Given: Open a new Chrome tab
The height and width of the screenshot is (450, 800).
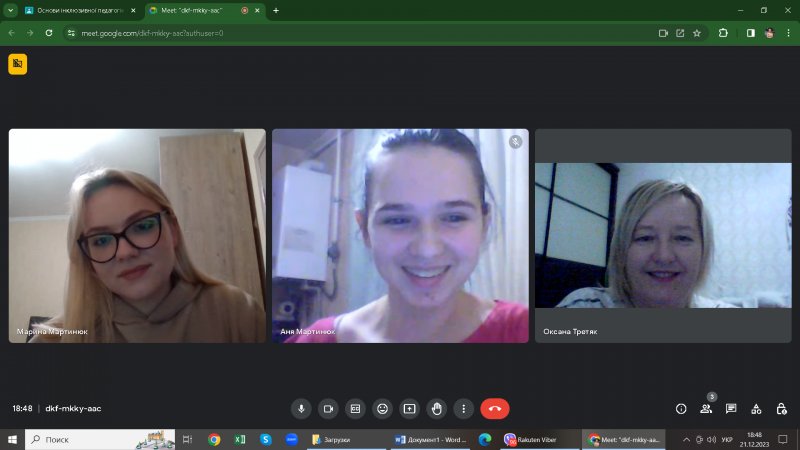Looking at the screenshot, I should (276, 10).
